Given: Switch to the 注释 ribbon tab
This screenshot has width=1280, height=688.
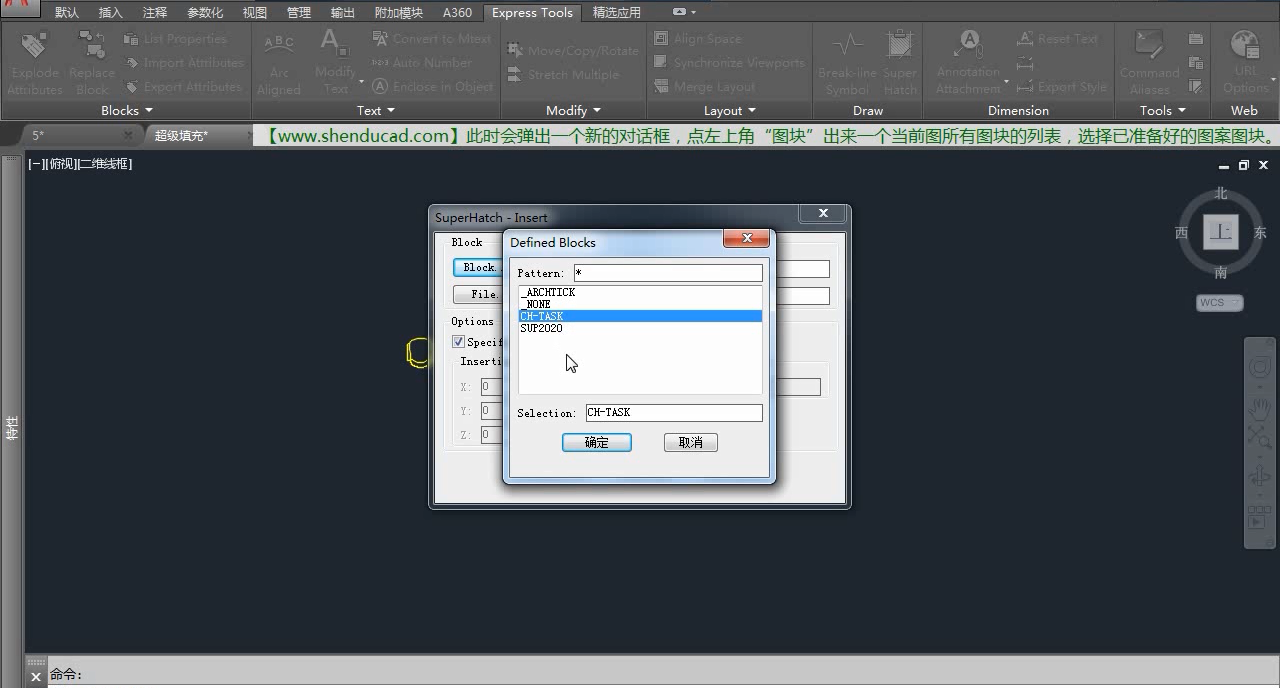Looking at the screenshot, I should coord(155,13).
